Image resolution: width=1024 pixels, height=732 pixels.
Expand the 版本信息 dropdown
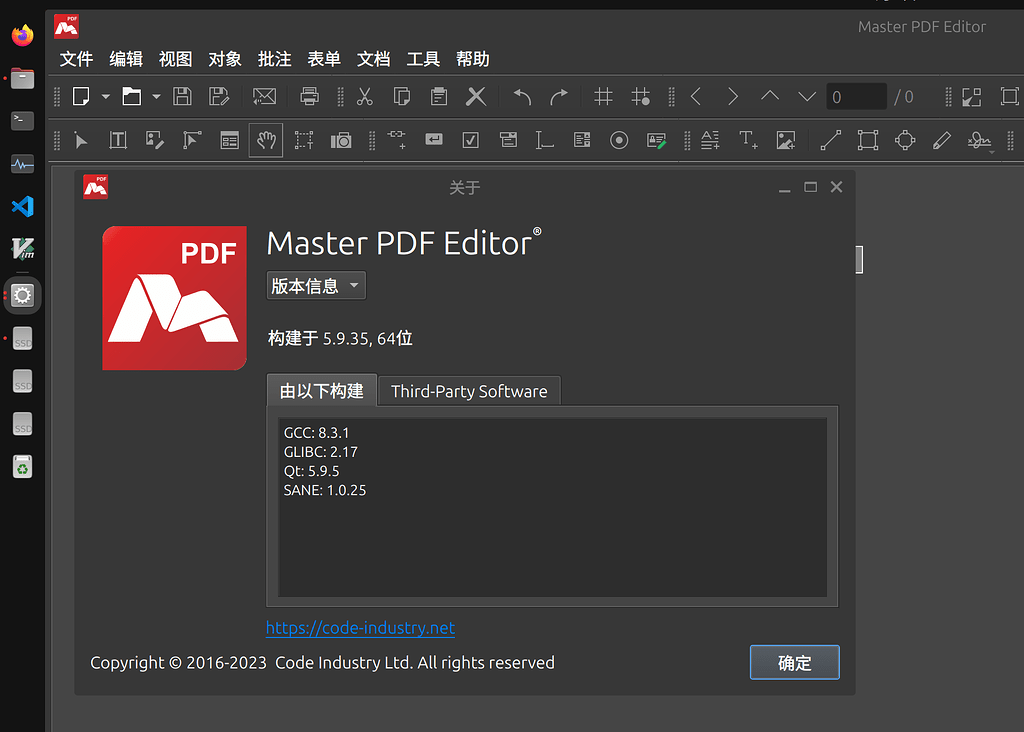316,285
